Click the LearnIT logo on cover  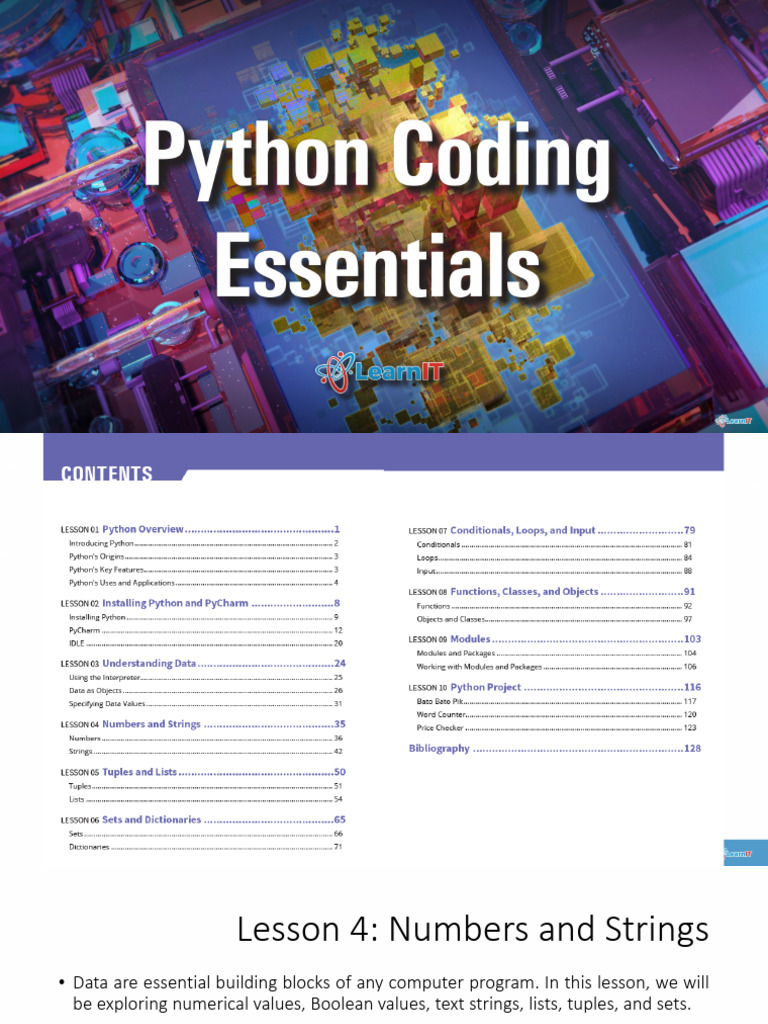[x=379, y=372]
